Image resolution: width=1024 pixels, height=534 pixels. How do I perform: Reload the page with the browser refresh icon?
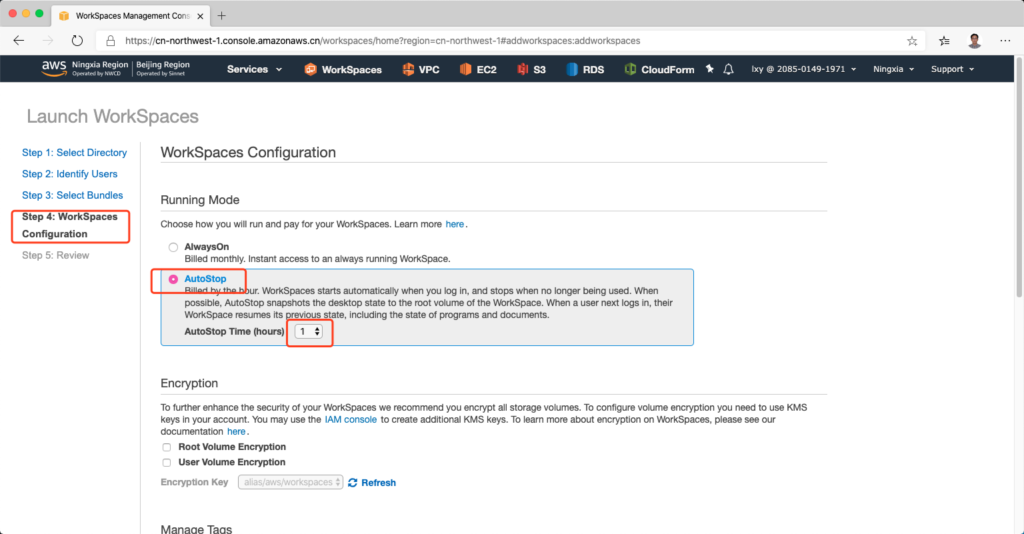[77, 41]
